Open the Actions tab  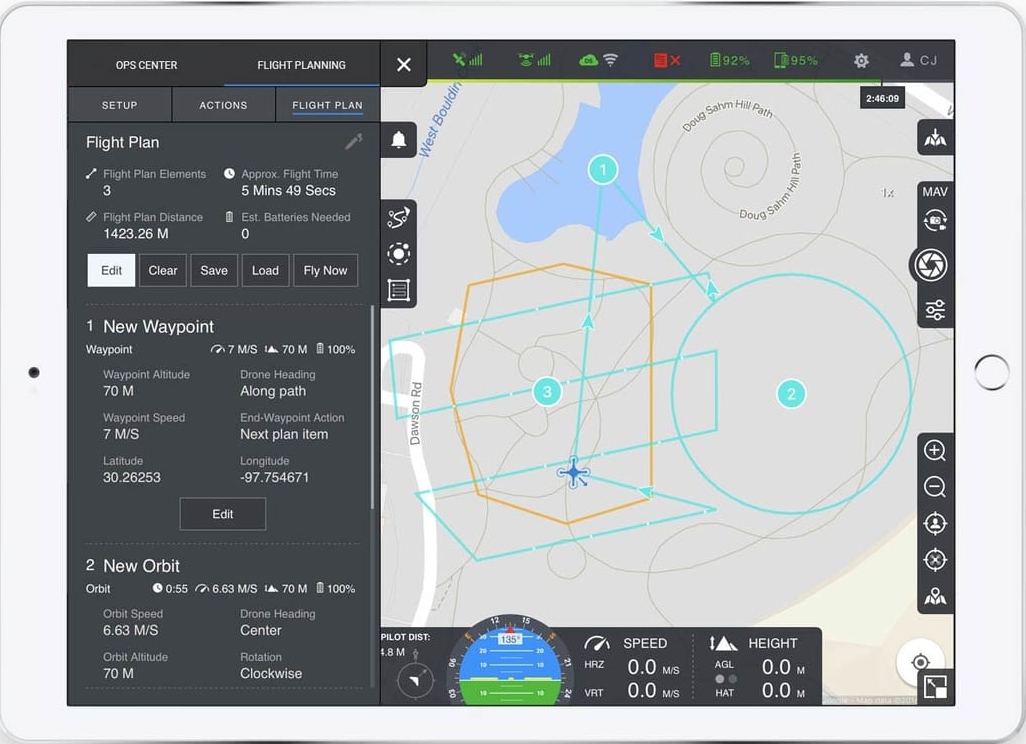click(x=223, y=105)
